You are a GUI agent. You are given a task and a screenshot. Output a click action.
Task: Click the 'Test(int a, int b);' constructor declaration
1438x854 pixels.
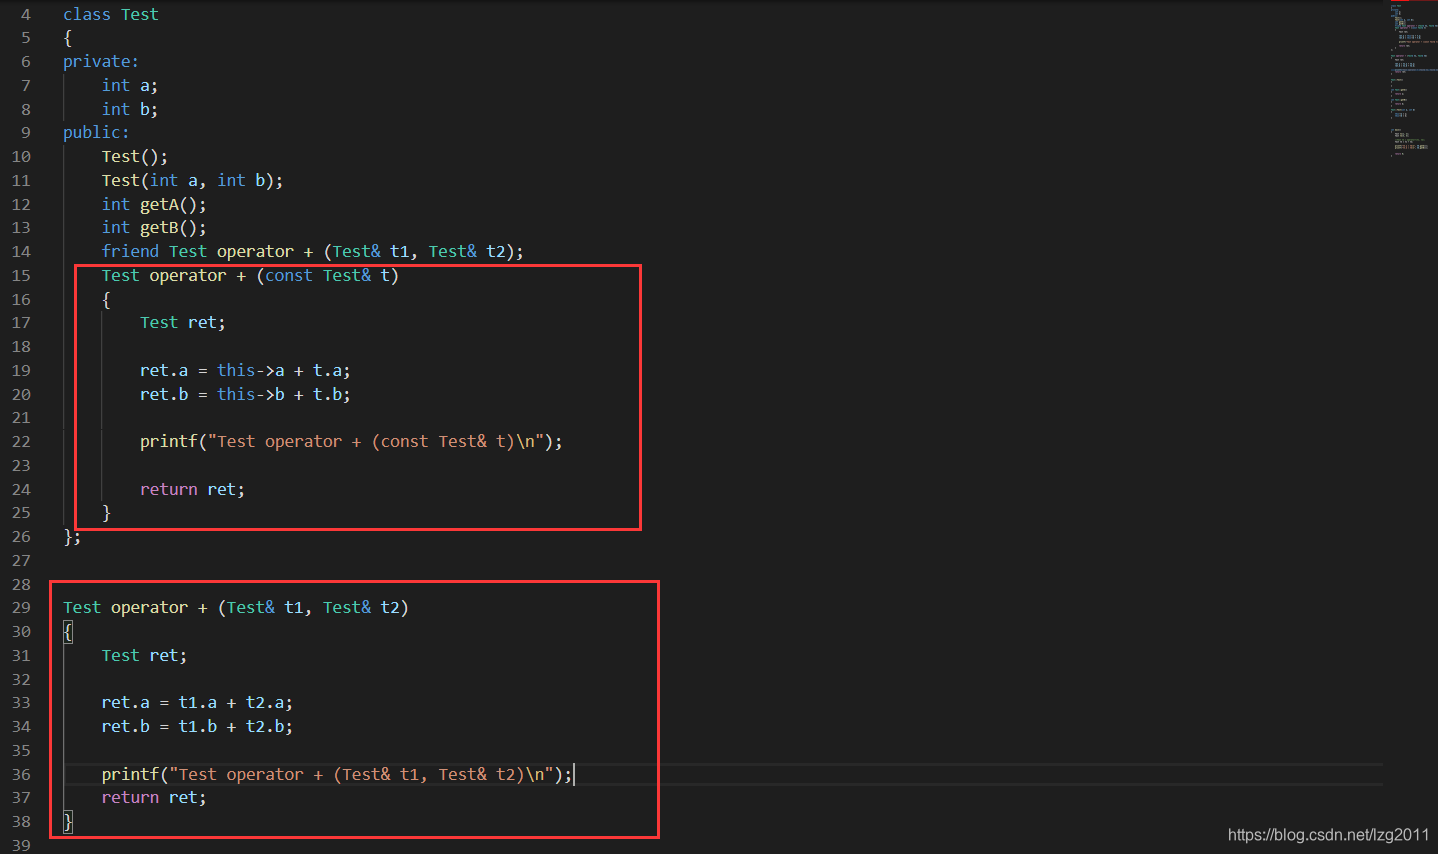[x=193, y=181]
